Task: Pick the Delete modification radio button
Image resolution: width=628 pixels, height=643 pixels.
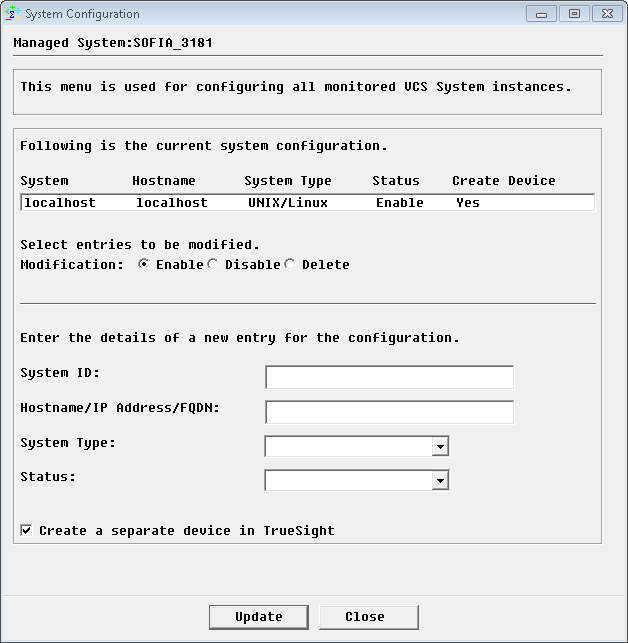Action: [x=290, y=265]
